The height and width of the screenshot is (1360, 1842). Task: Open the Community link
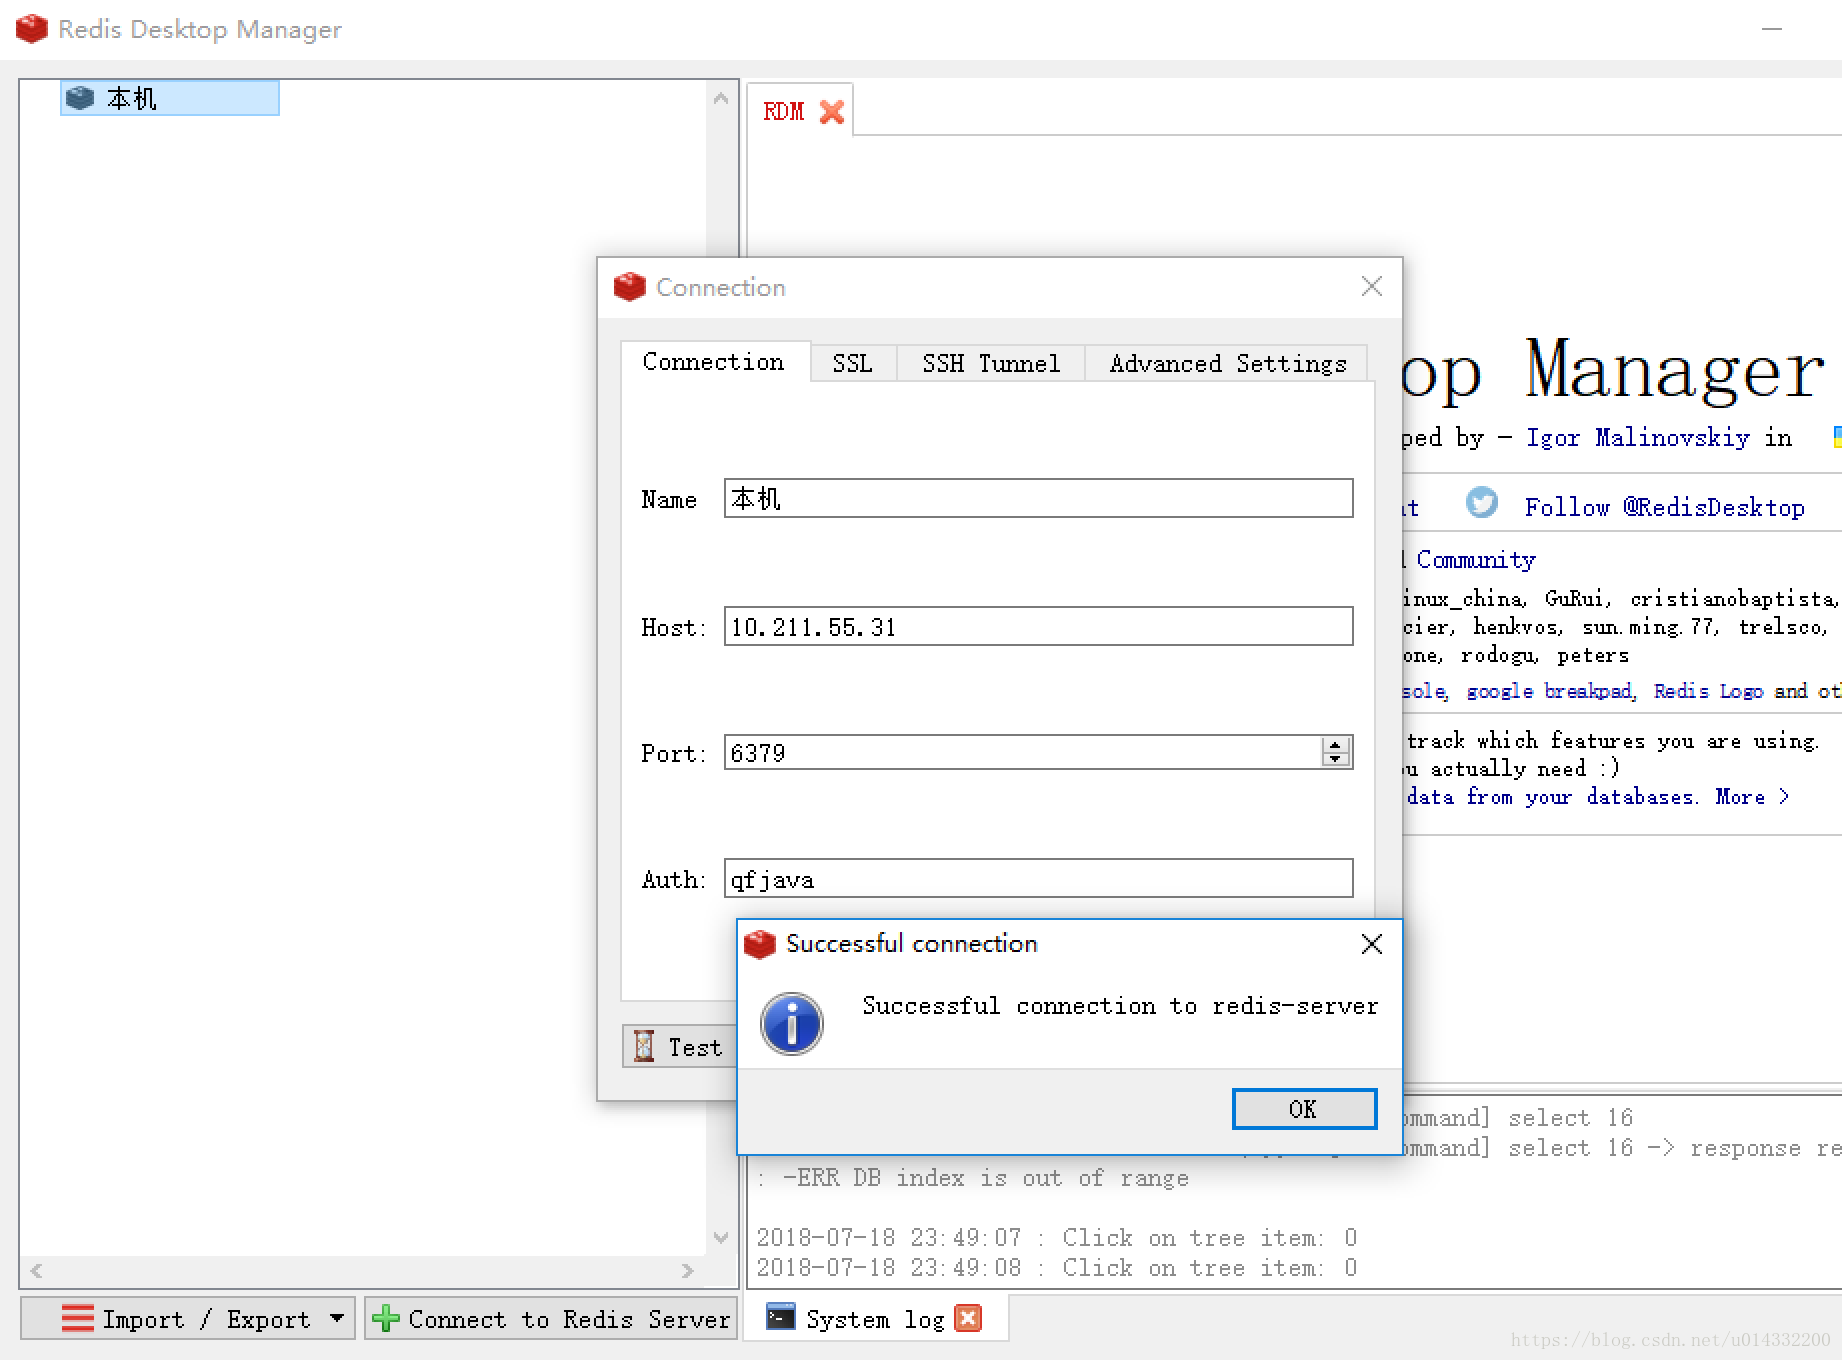pos(1476,560)
